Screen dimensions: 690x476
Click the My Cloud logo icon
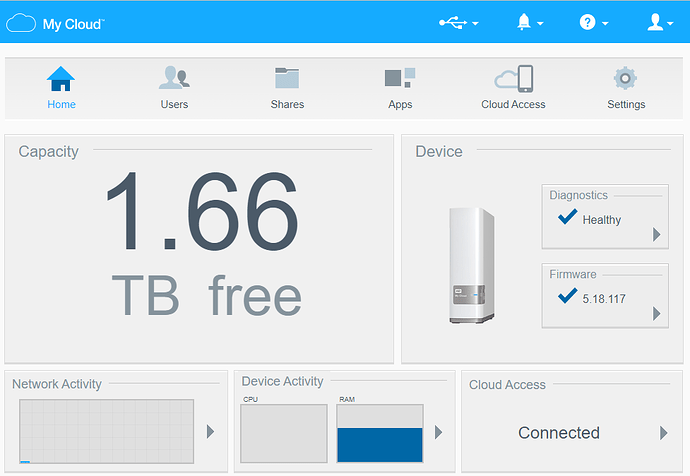[21, 23]
